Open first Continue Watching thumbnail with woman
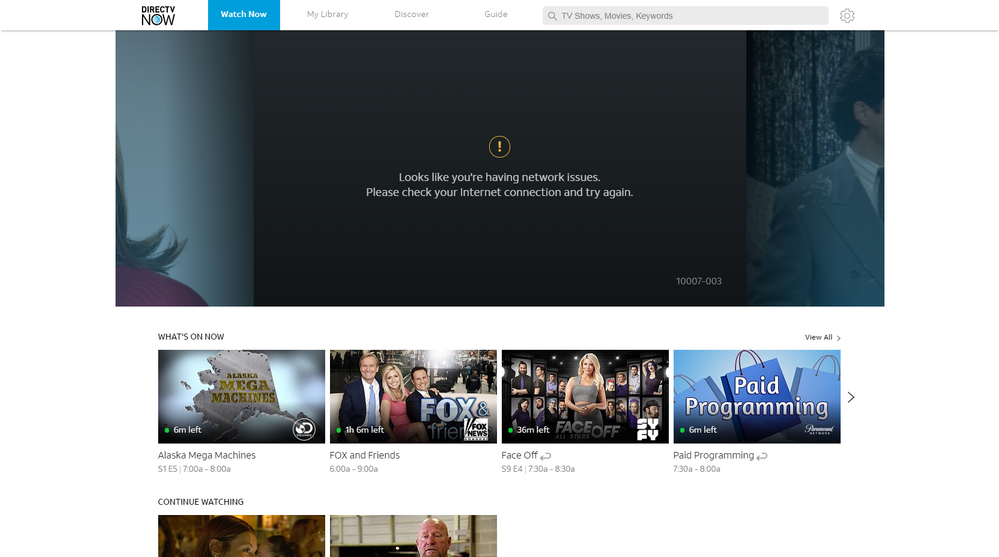The height and width of the screenshot is (557, 999). [241, 536]
